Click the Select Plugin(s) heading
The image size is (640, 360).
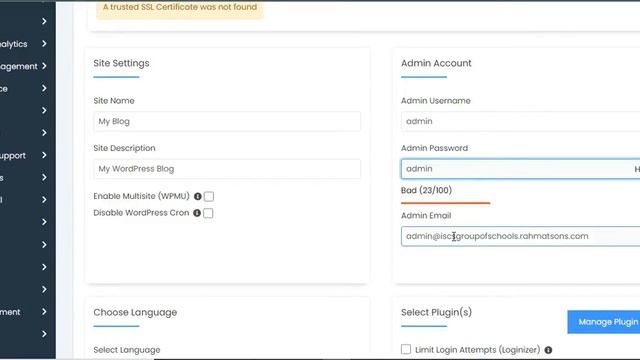[x=436, y=312]
